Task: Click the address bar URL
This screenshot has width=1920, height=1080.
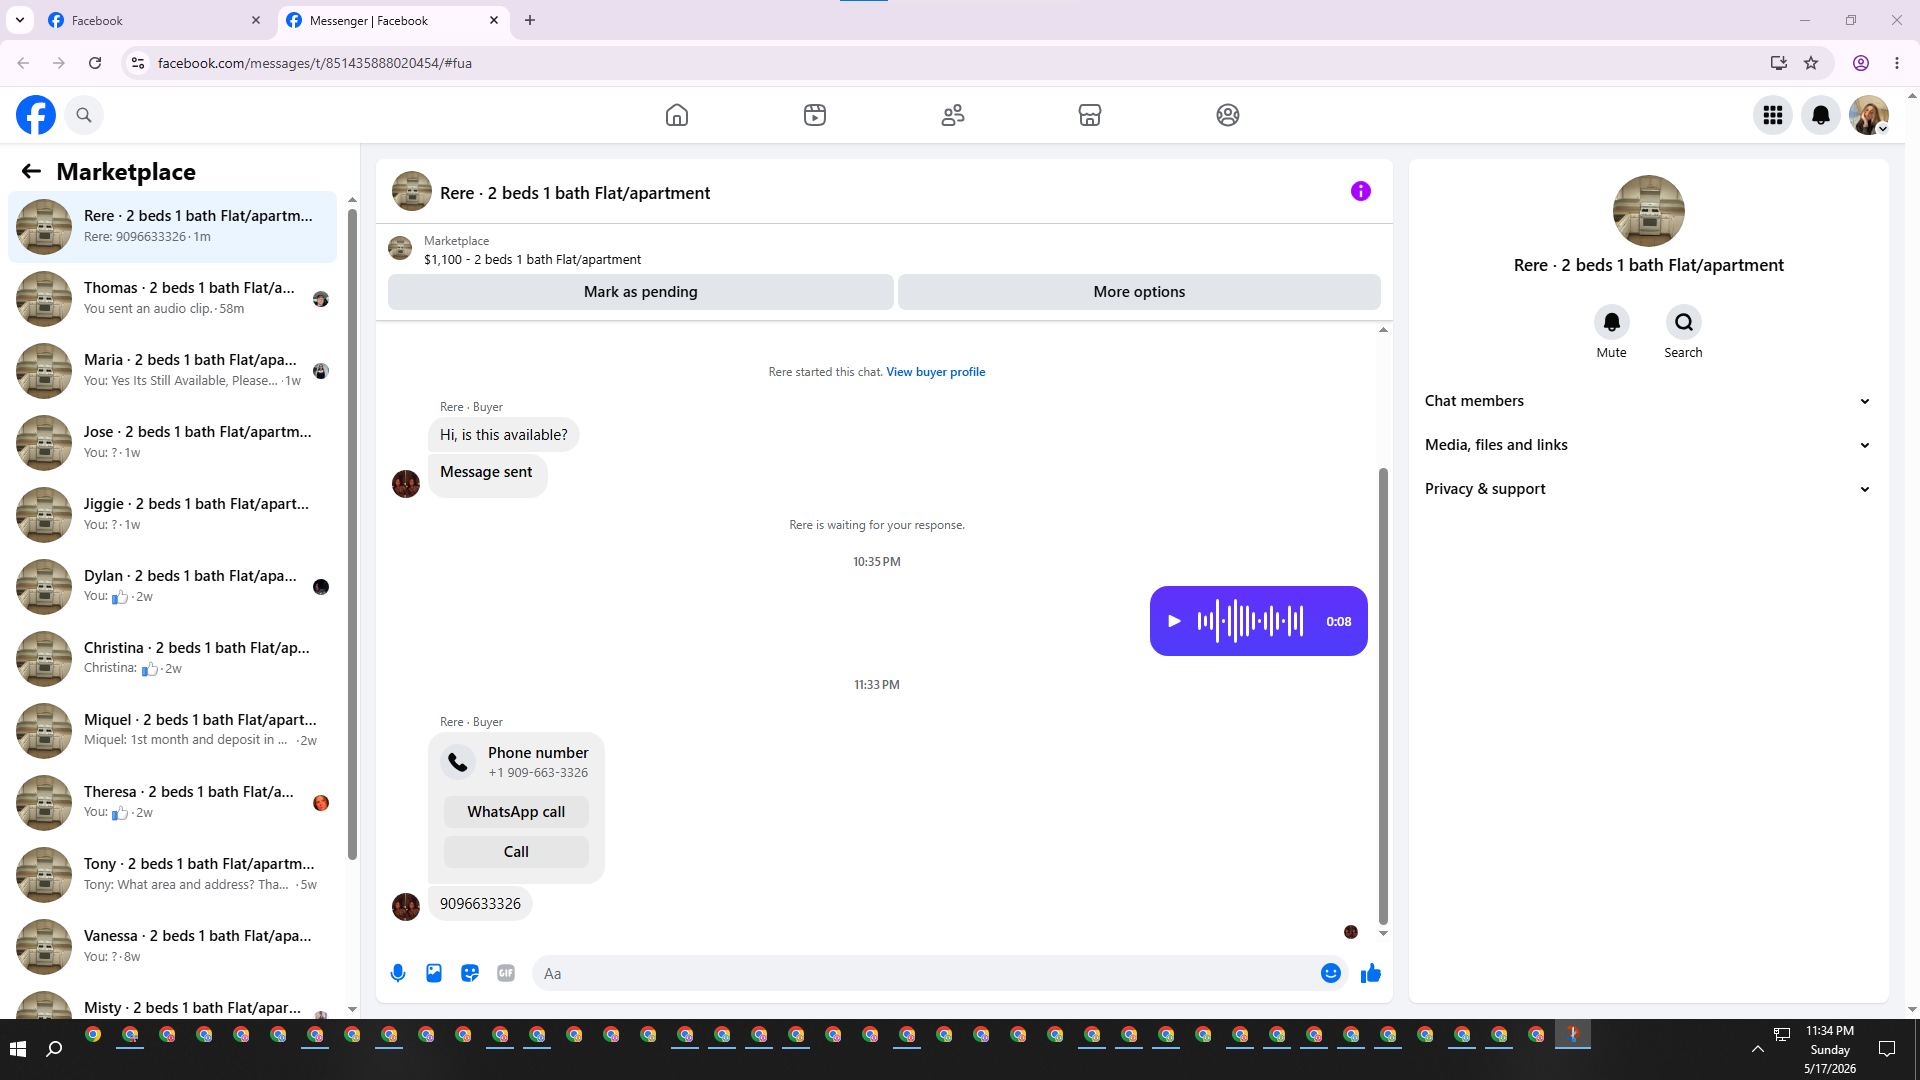Action: click(x=314, y=63)
